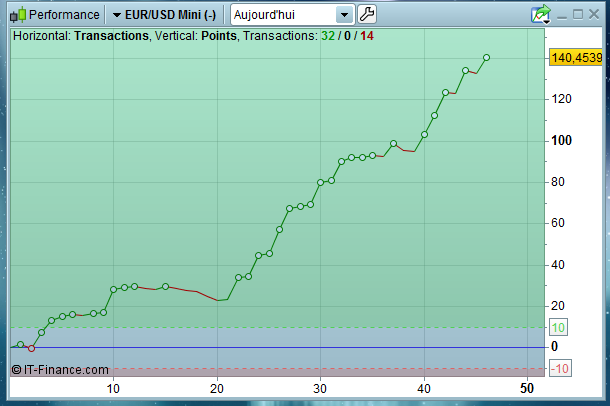Minimize the Performance window

561,16
